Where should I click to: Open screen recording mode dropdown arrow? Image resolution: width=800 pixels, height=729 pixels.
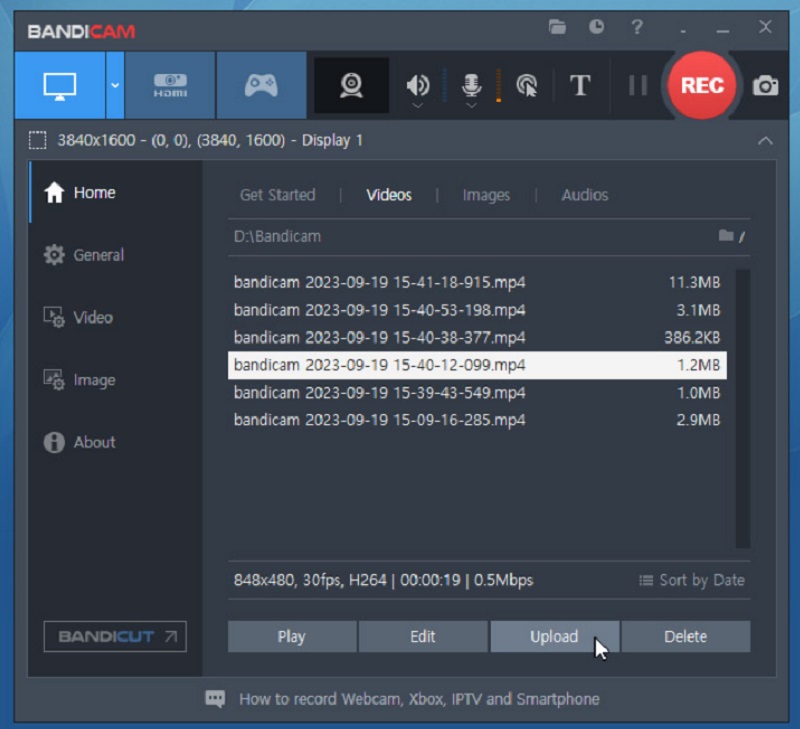[x=115, y=85]
